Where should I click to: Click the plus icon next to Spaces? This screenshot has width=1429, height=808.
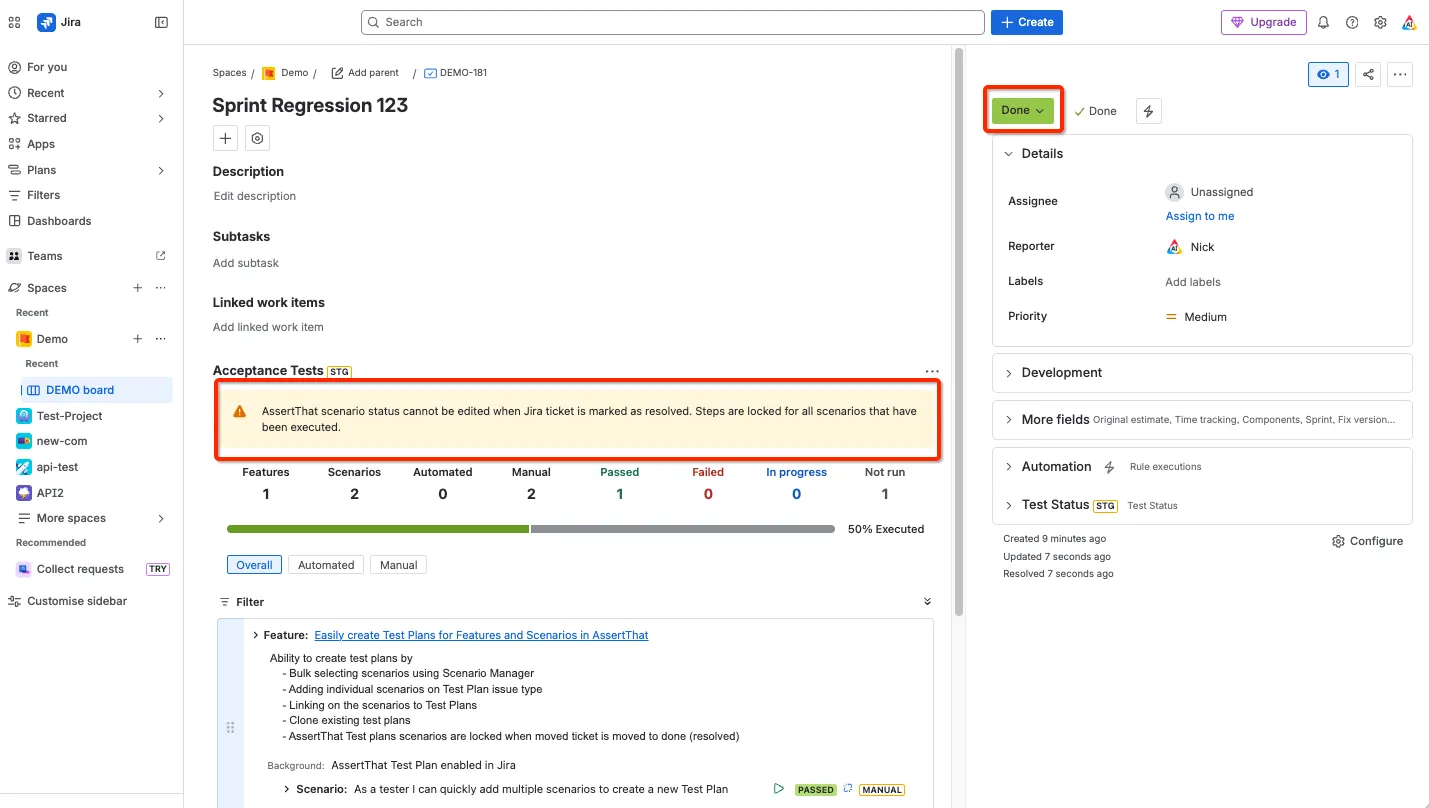138,288
